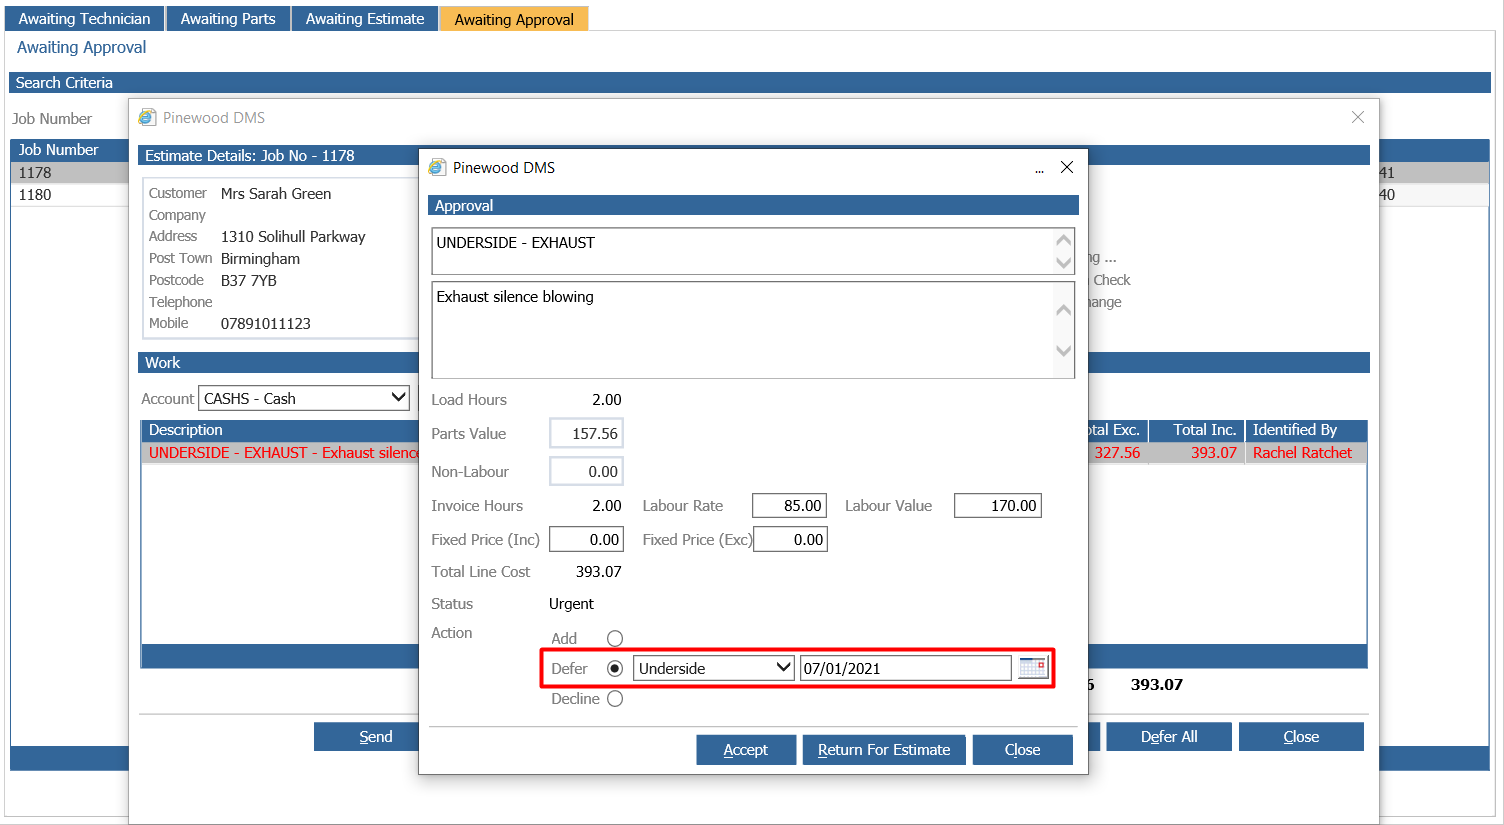Open the CASHS - Cash account dropdown

398,398
